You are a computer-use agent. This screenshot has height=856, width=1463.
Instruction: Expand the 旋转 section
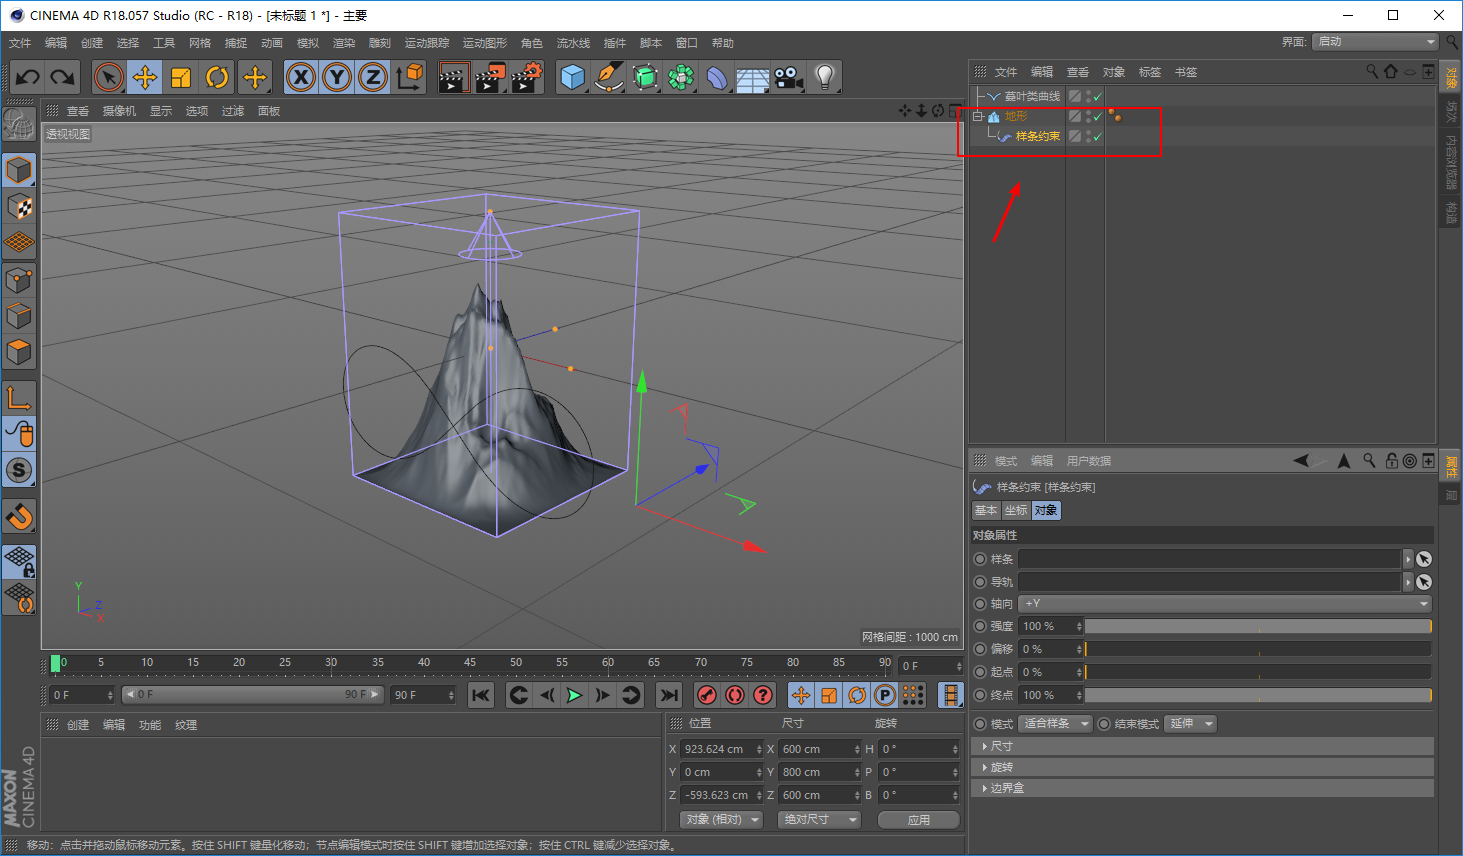pos(1202,767)
